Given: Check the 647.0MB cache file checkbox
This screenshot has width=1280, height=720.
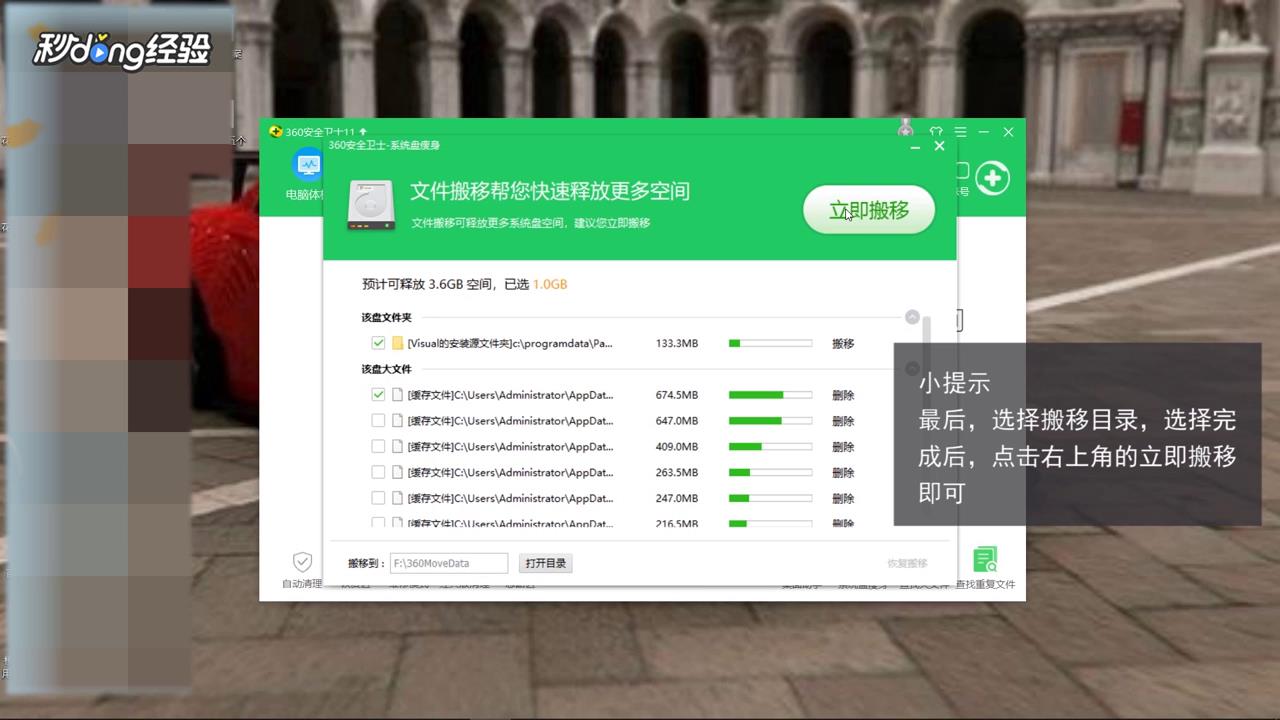Looking at the screenshot, I should 378,421.
